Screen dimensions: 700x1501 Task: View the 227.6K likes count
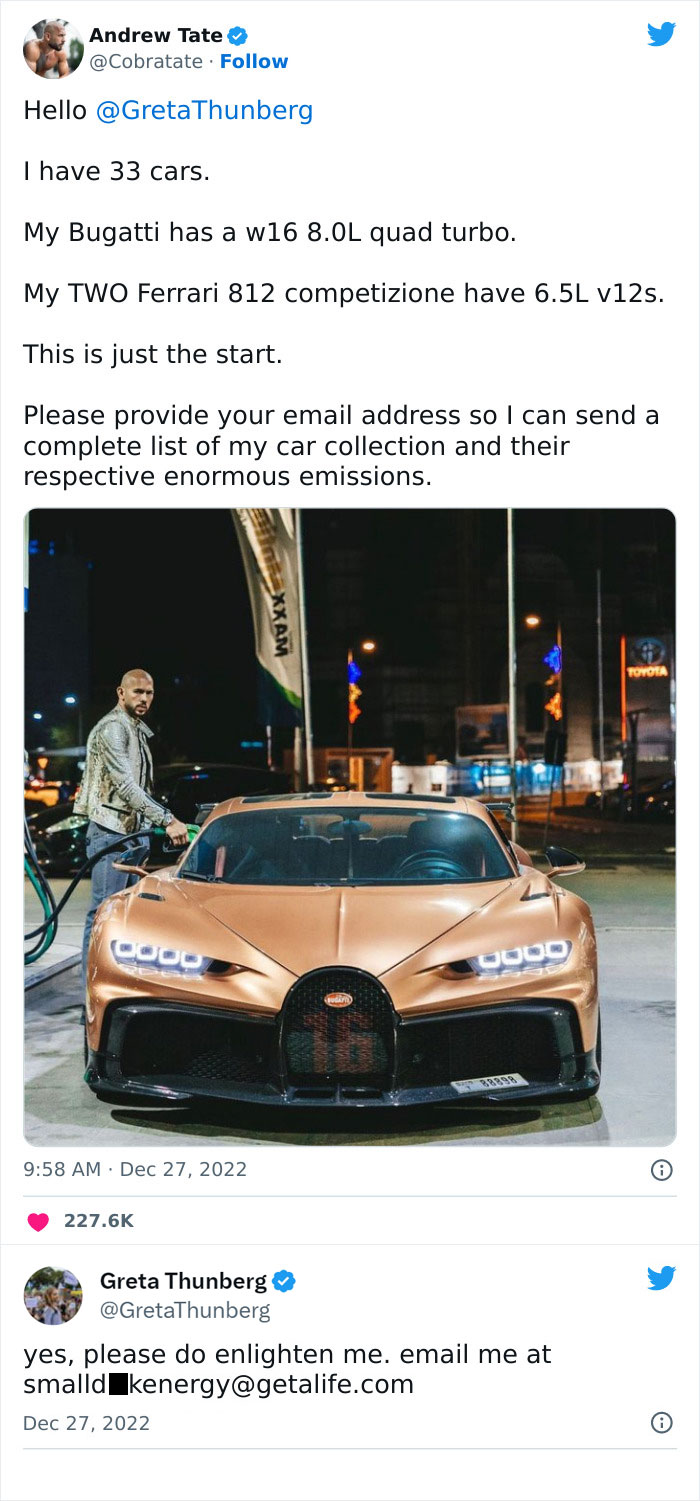(x=98, y=1221)
